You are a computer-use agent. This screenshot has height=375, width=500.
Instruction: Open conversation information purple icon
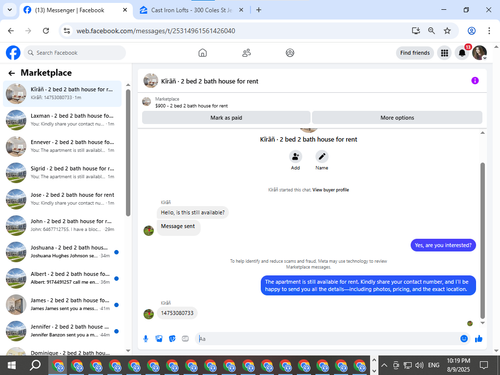[x=475, y=81]
